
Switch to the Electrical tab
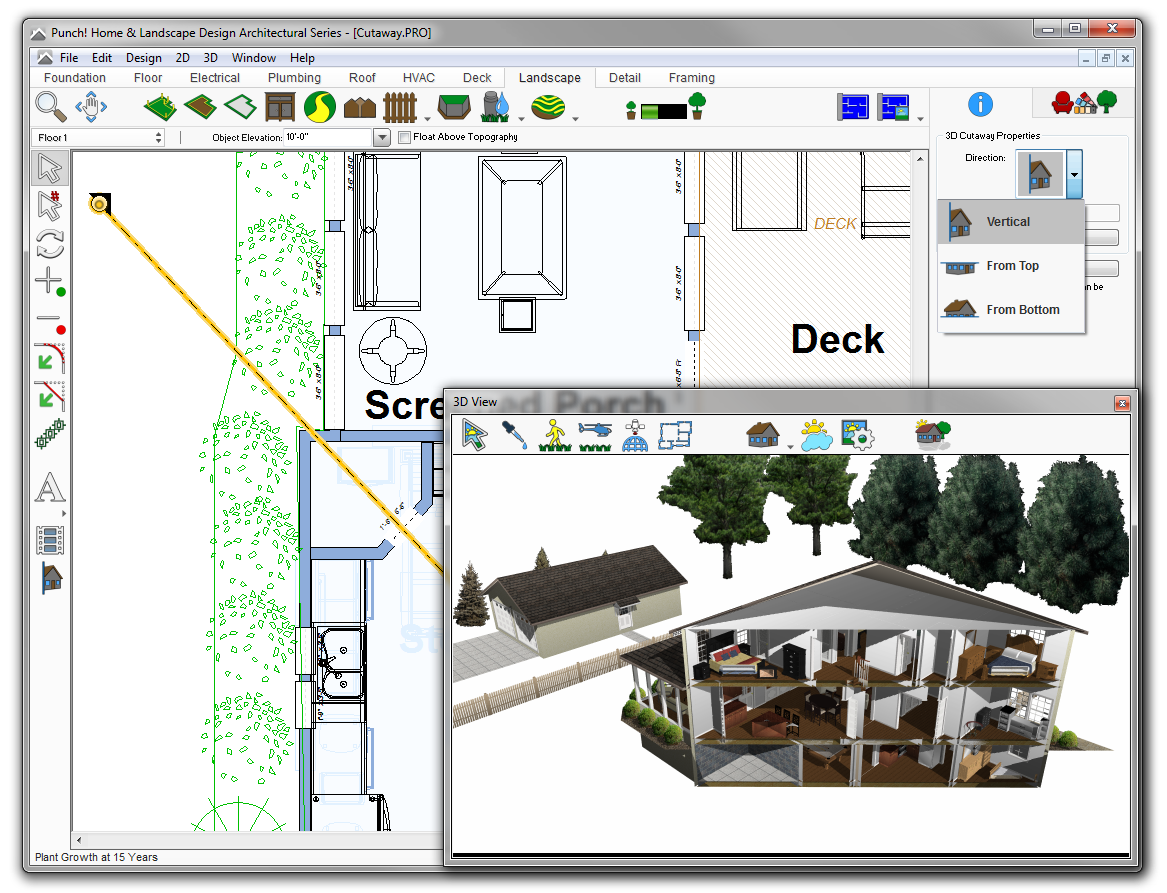214,77
